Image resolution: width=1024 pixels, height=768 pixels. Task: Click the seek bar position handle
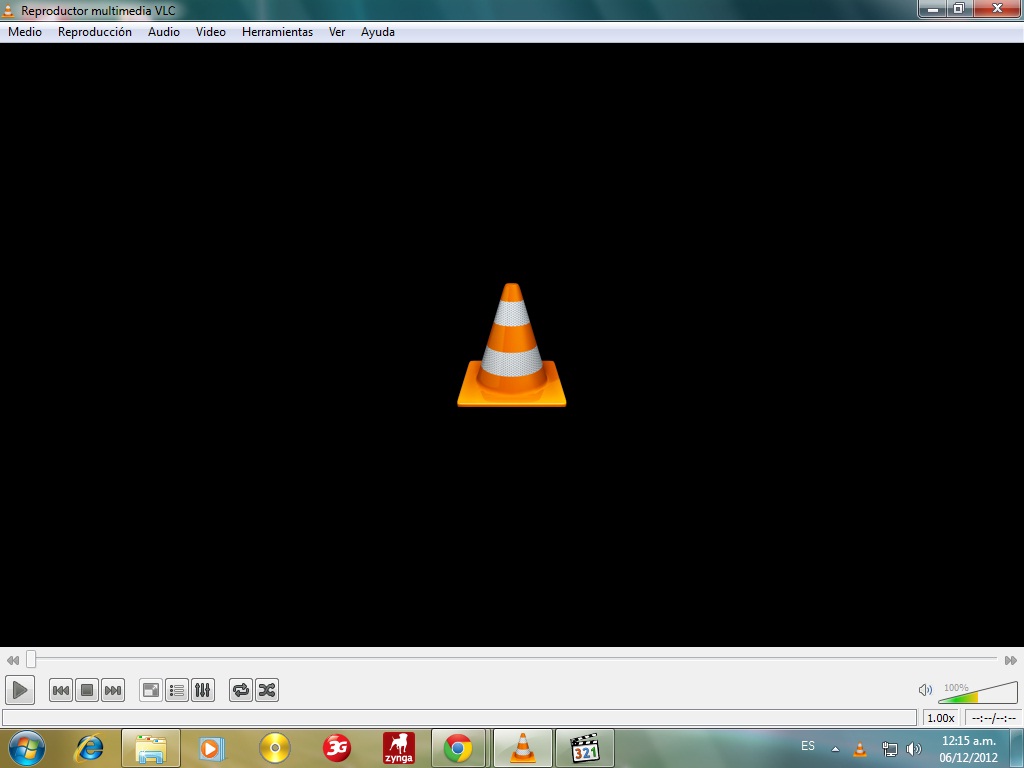pyautogui.click(x=31, y=659)
